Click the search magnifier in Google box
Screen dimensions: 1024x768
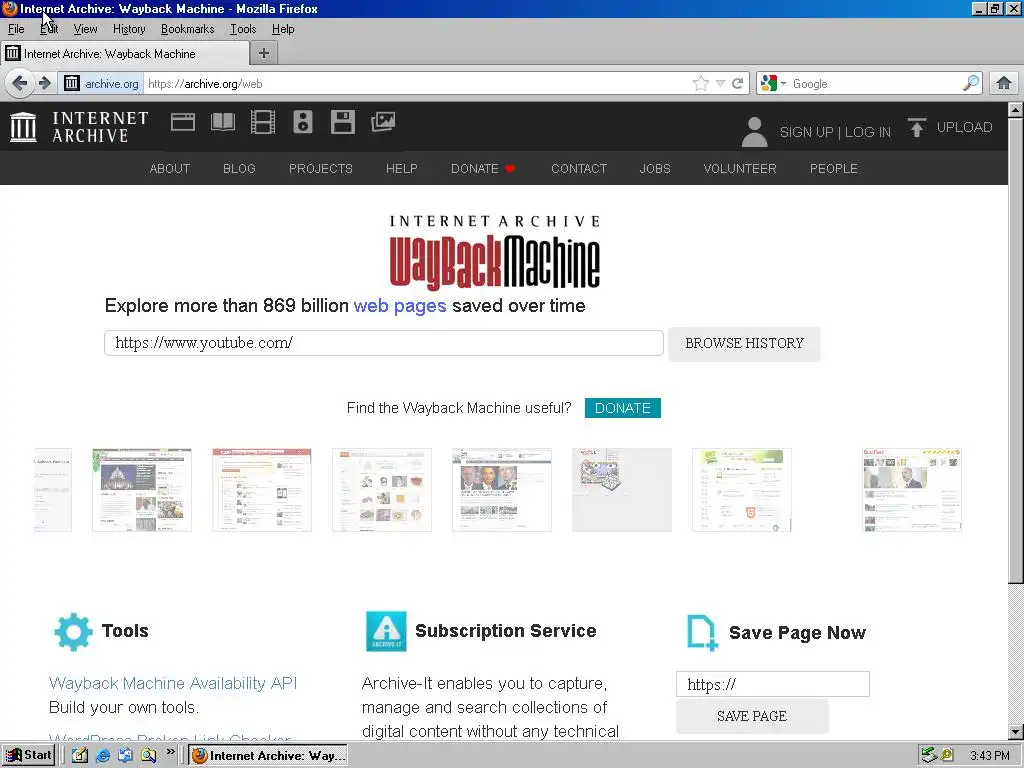(970, 83)
